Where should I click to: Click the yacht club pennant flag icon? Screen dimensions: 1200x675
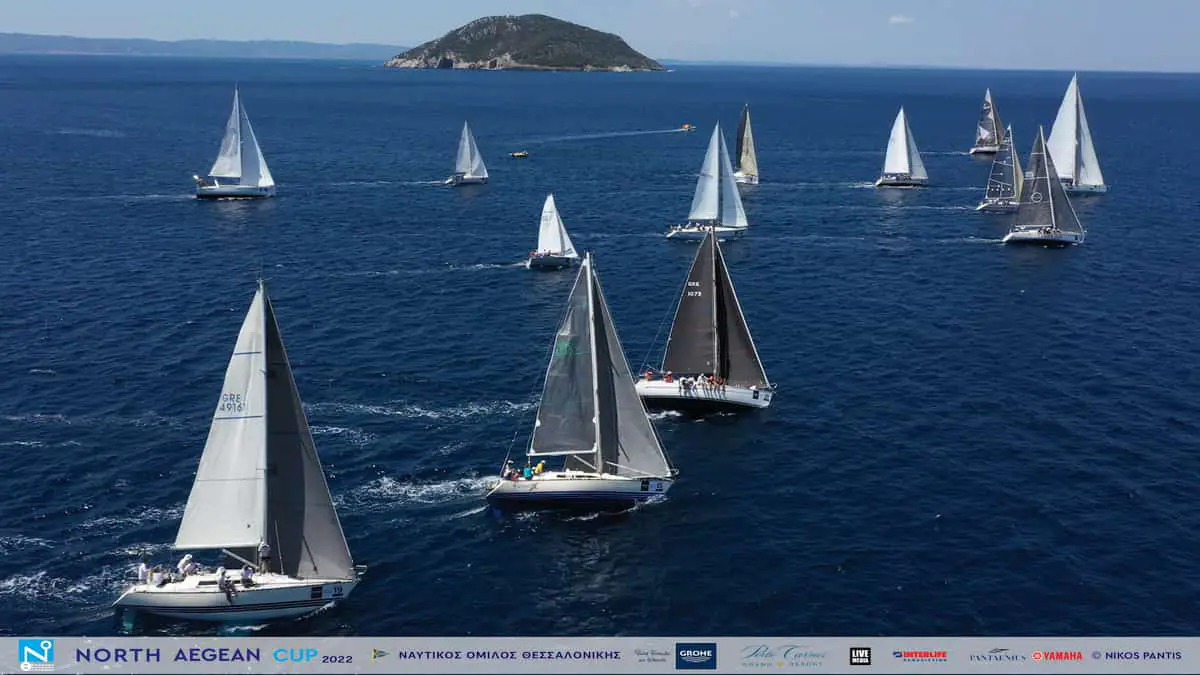(x=380, y=655)
